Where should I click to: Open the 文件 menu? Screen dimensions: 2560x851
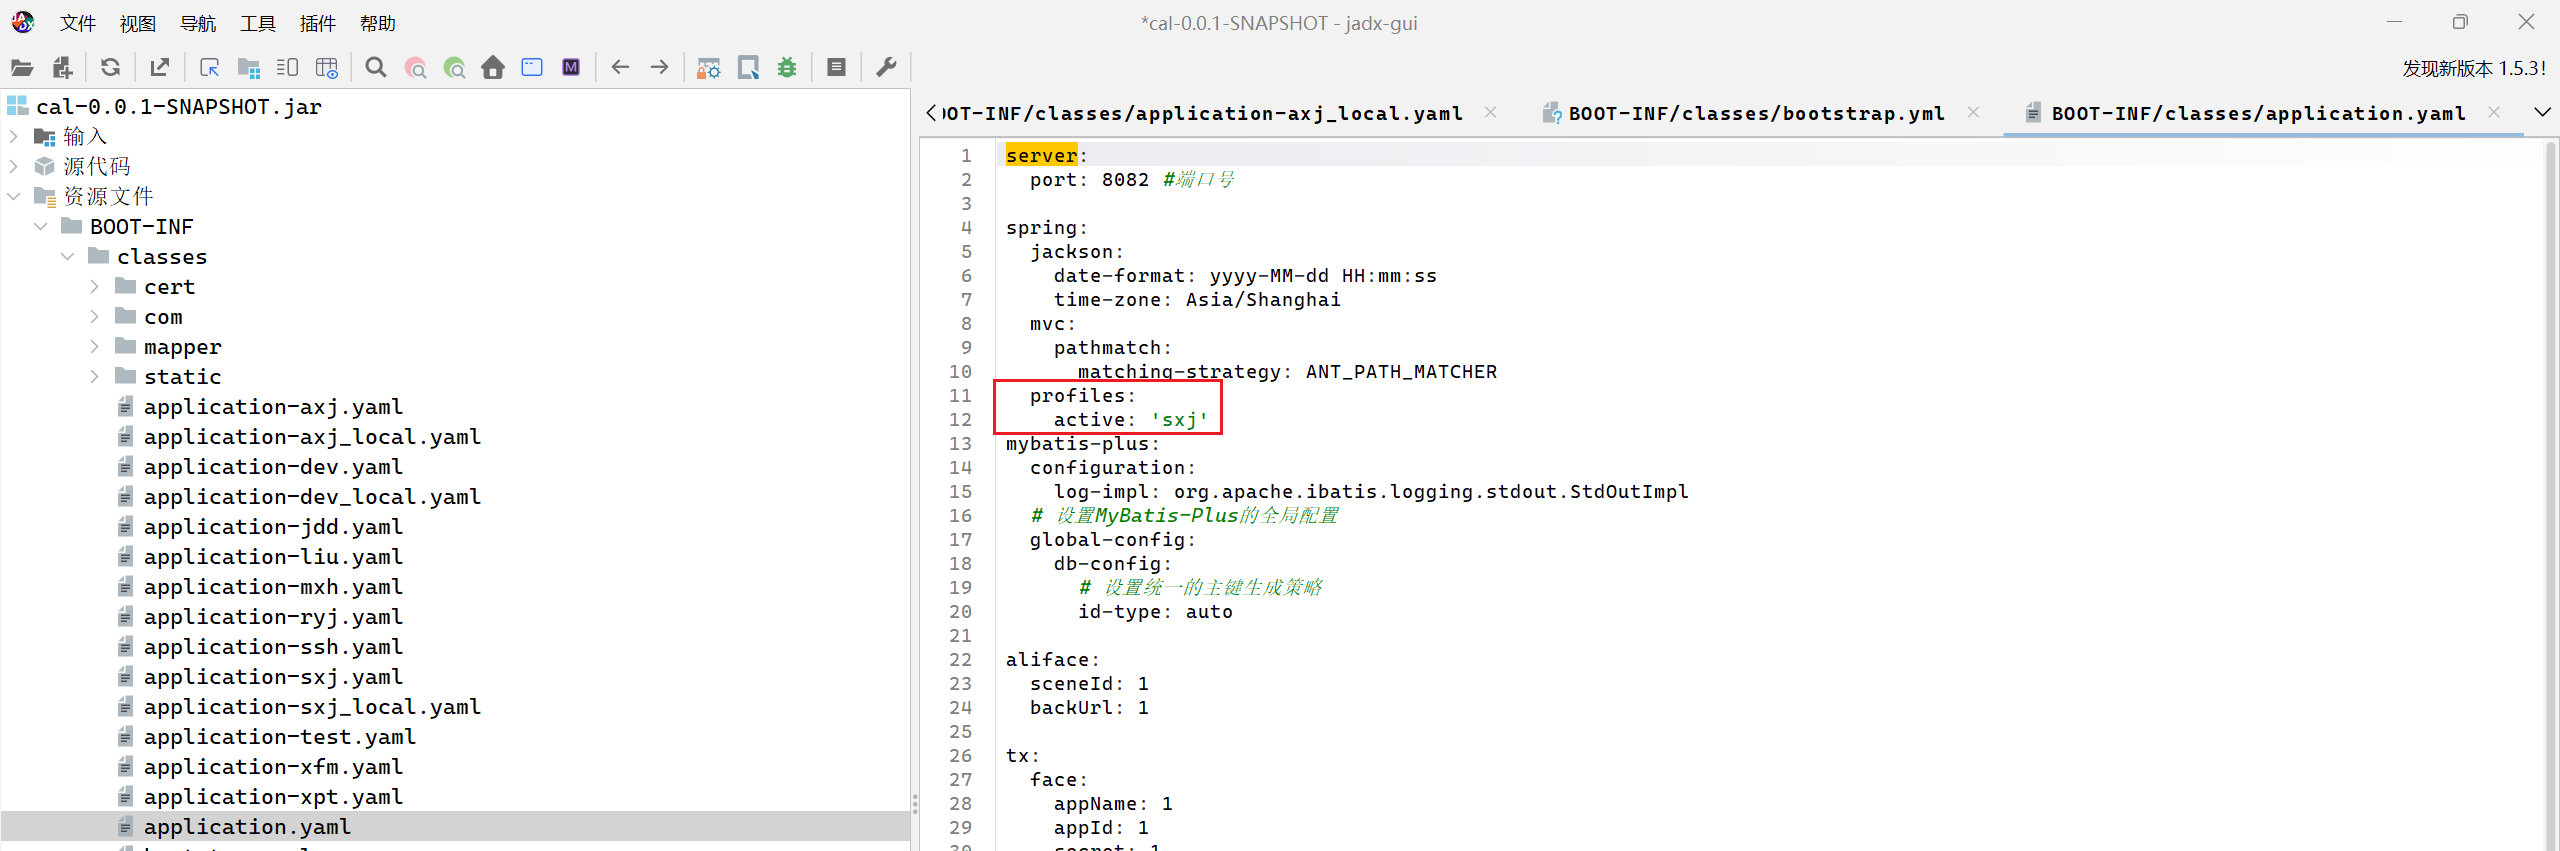[x=77, y=23]
